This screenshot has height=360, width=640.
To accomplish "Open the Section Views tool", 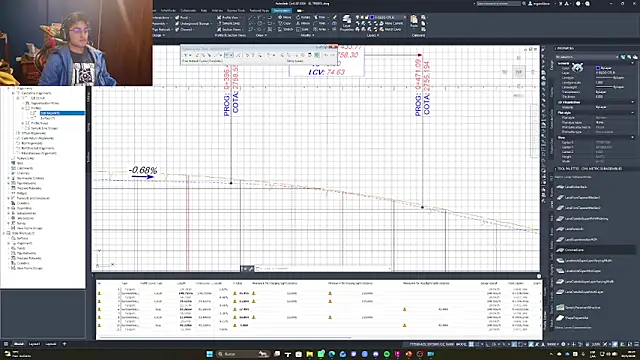I will tap(229, 29).
